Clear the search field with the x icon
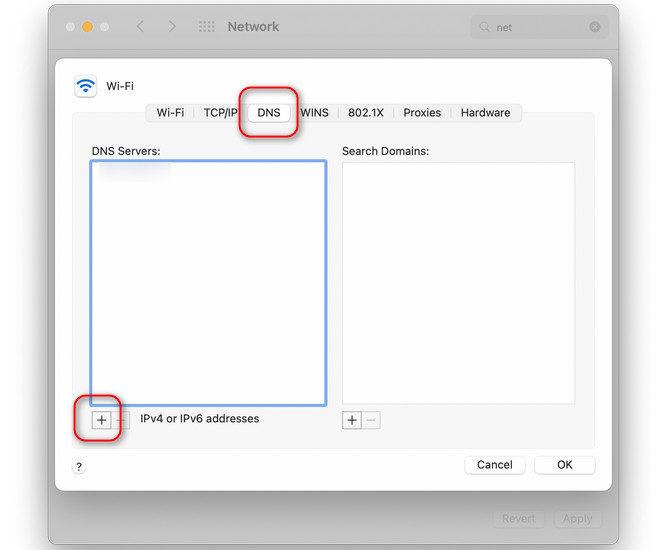Screen dimensions: 667x550 (595, 27)
